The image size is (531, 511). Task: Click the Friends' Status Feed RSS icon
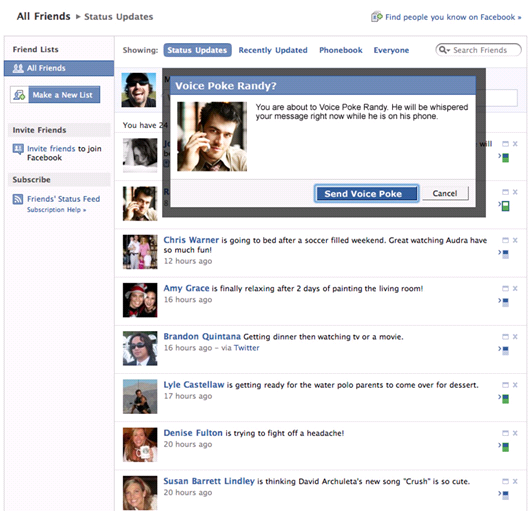tap(18, 199)
